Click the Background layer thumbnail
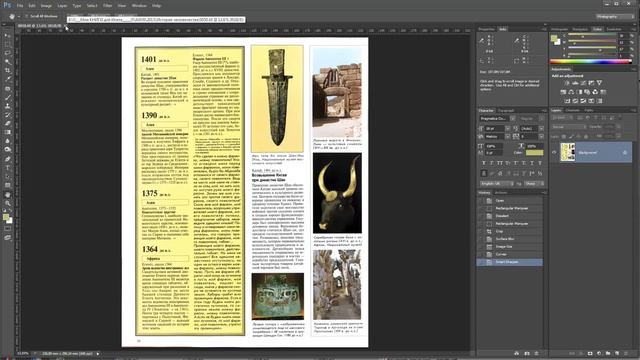The width and height of the screenshot is (640, 360). point(567,152)
